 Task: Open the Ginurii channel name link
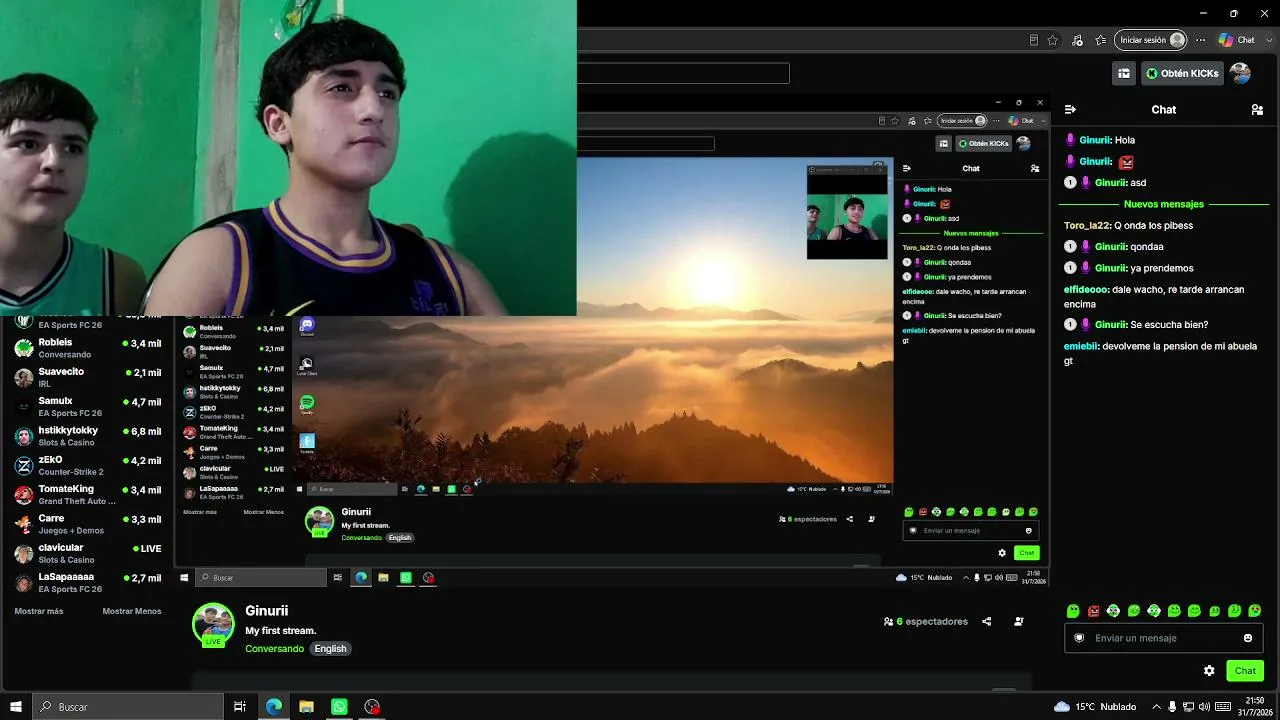[x=267, y=611]
